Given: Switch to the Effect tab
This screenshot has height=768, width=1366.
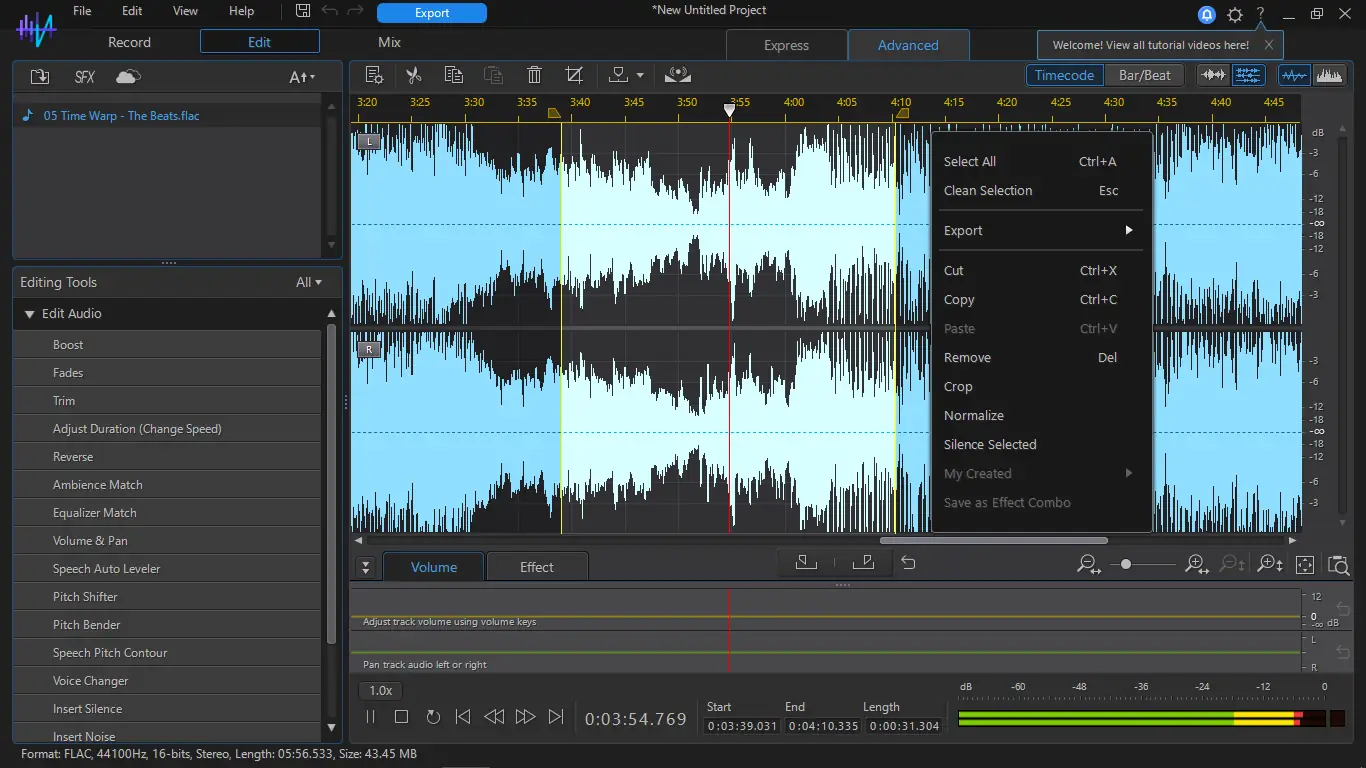Looking at the screenshot, I should (x=536, y=567).
